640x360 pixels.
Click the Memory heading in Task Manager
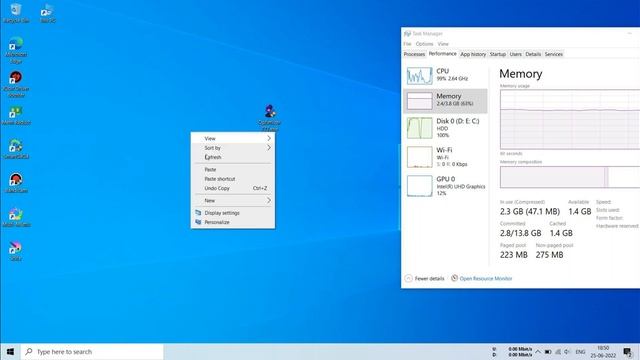pos(520,73)
